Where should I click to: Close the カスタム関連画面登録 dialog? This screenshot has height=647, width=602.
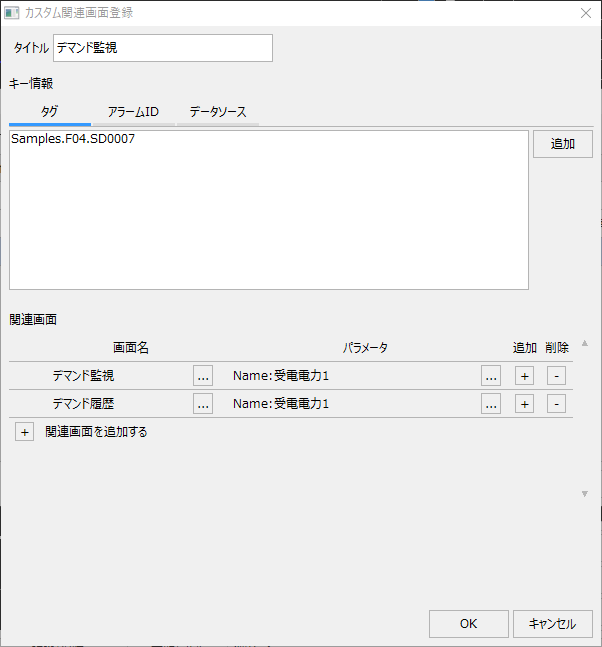585,13
